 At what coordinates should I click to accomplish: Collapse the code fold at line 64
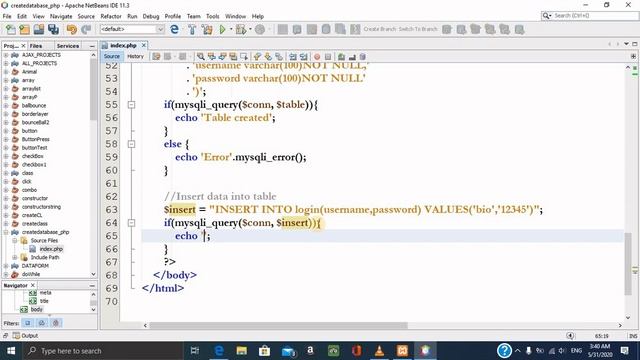[131, 223]
